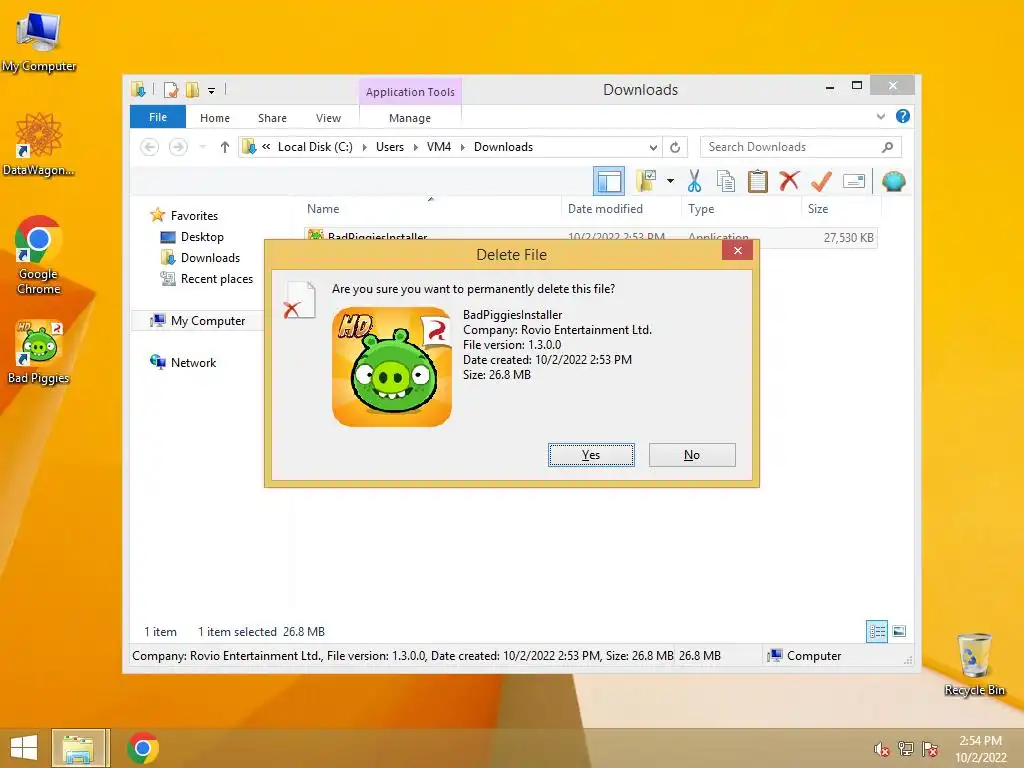Open the dropdown arrow beside folder options icon

point(670,181)
